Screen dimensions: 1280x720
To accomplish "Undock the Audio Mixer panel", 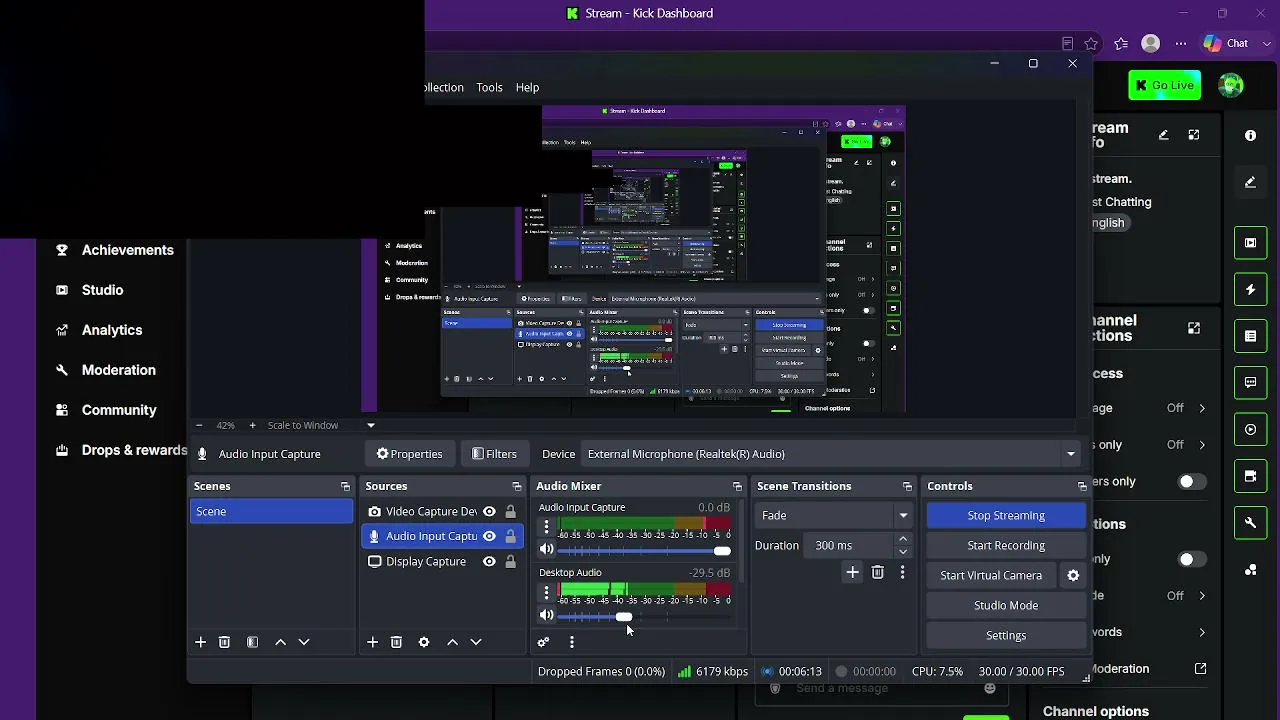I will pos(737,487).
